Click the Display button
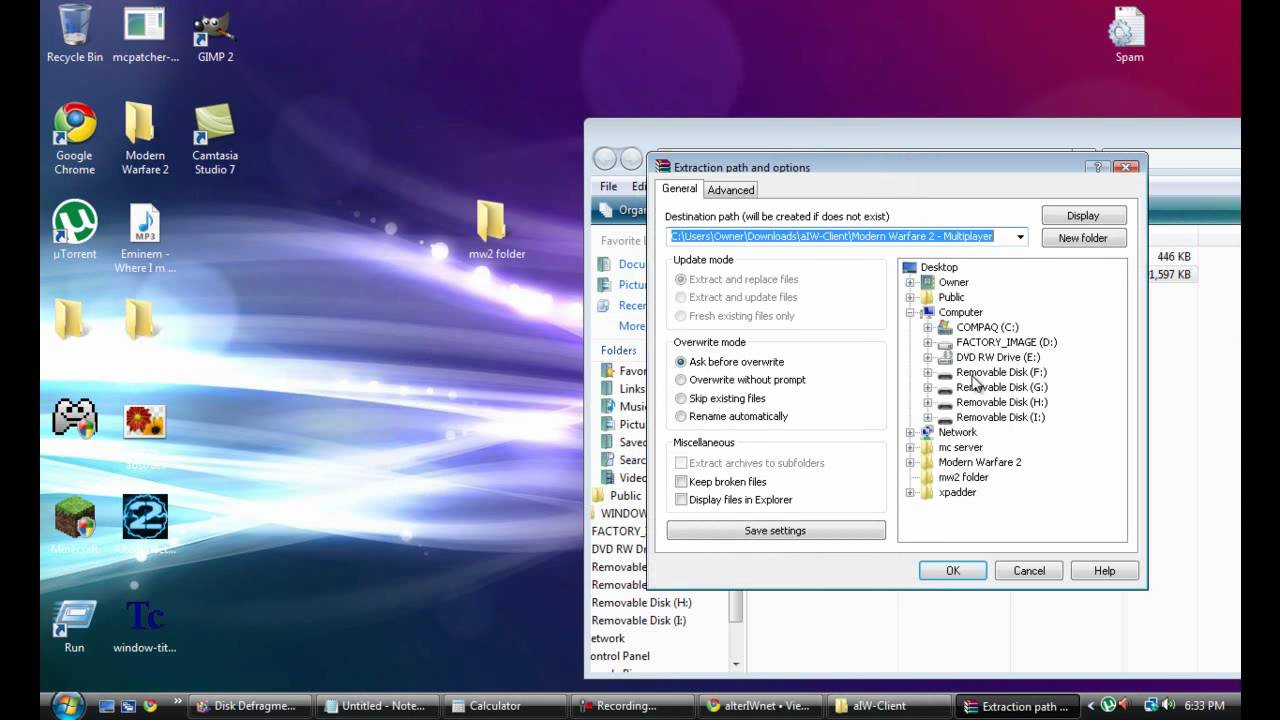1280x720 pixels. pyautogui.click(x=1083, y=215)
